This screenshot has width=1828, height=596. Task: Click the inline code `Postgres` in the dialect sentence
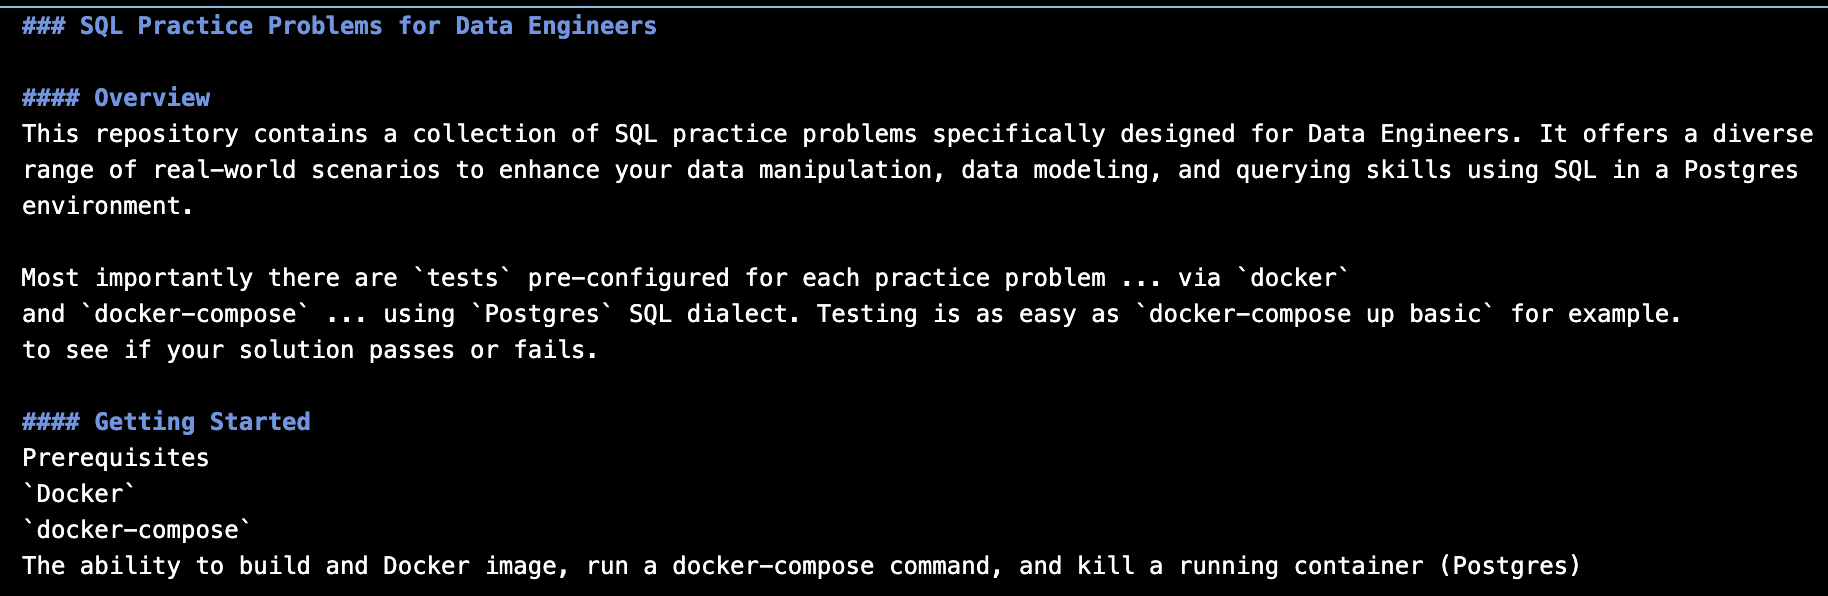541,314
